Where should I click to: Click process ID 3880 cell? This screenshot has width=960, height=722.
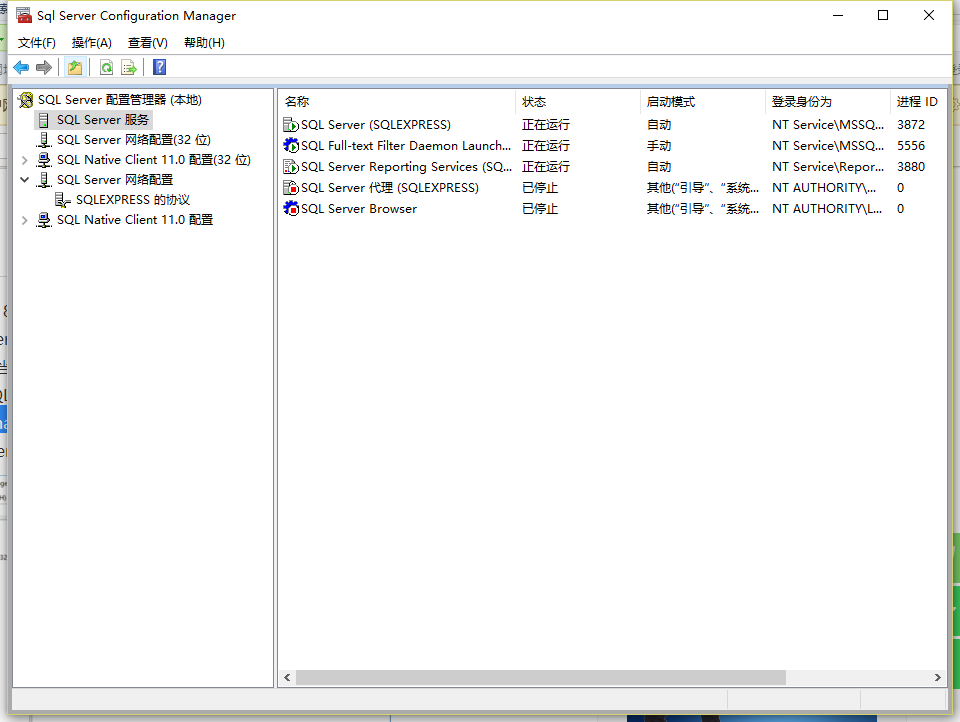[x=911, y=167]
